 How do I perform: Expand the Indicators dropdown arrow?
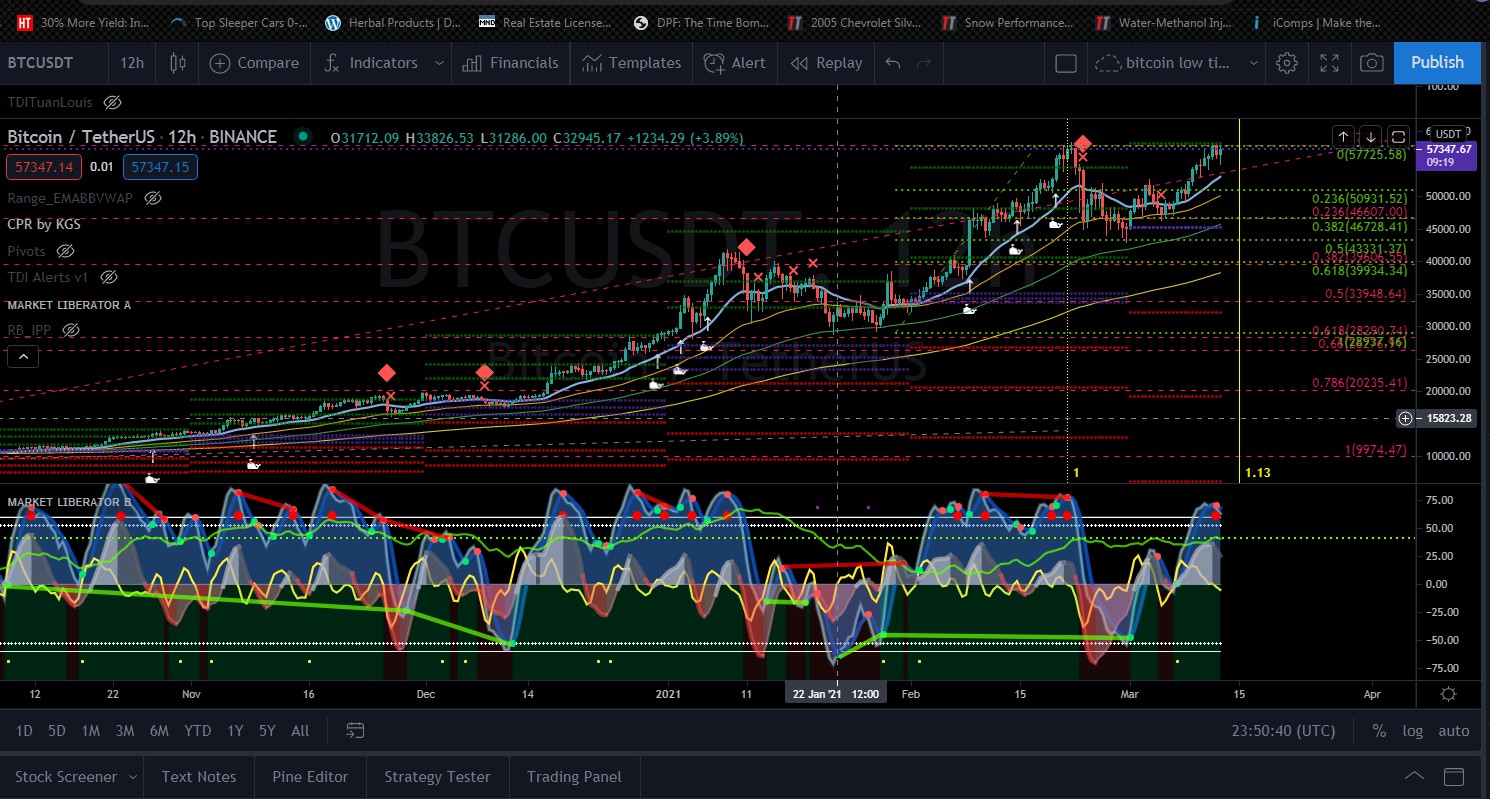point(439,63)
